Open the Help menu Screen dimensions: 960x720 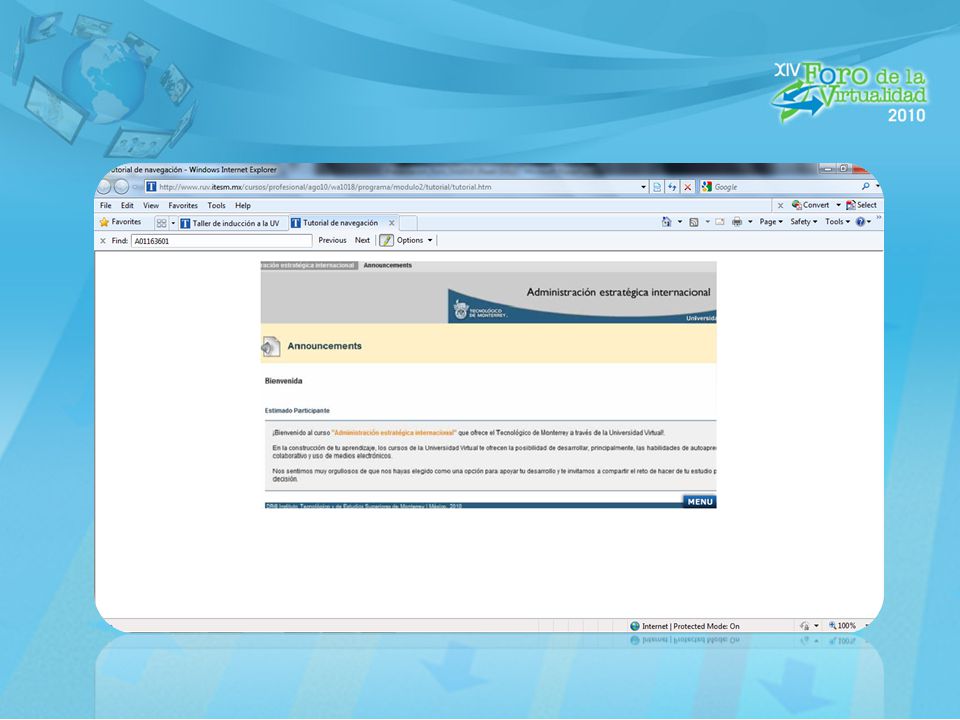tap(242, 206)
